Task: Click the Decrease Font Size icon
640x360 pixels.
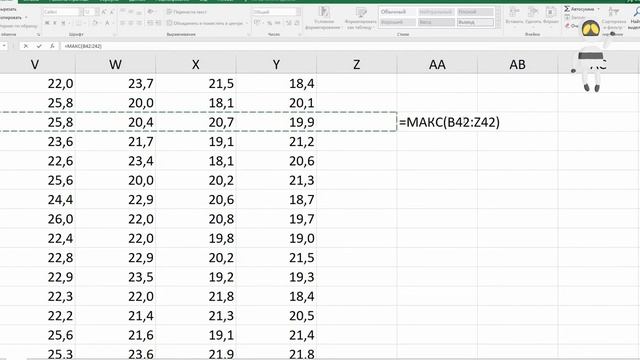Action: click(x=111, y=12)
